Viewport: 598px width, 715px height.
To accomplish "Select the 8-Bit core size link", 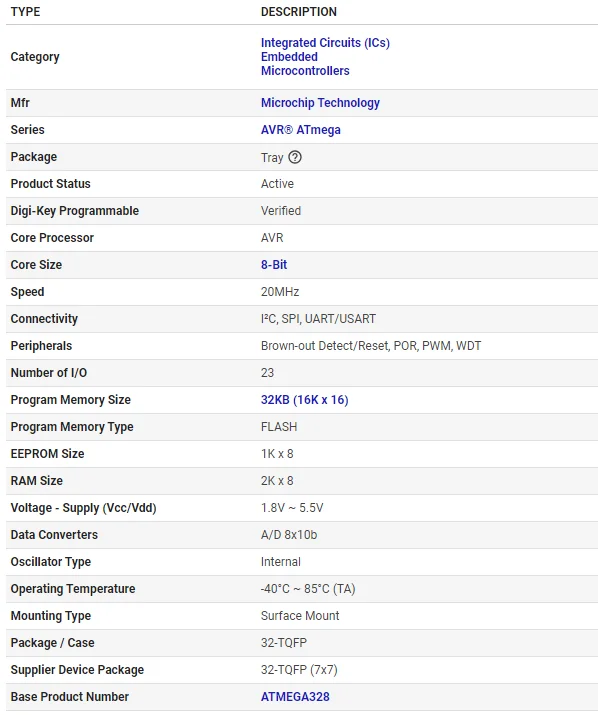I will point(274,265).
